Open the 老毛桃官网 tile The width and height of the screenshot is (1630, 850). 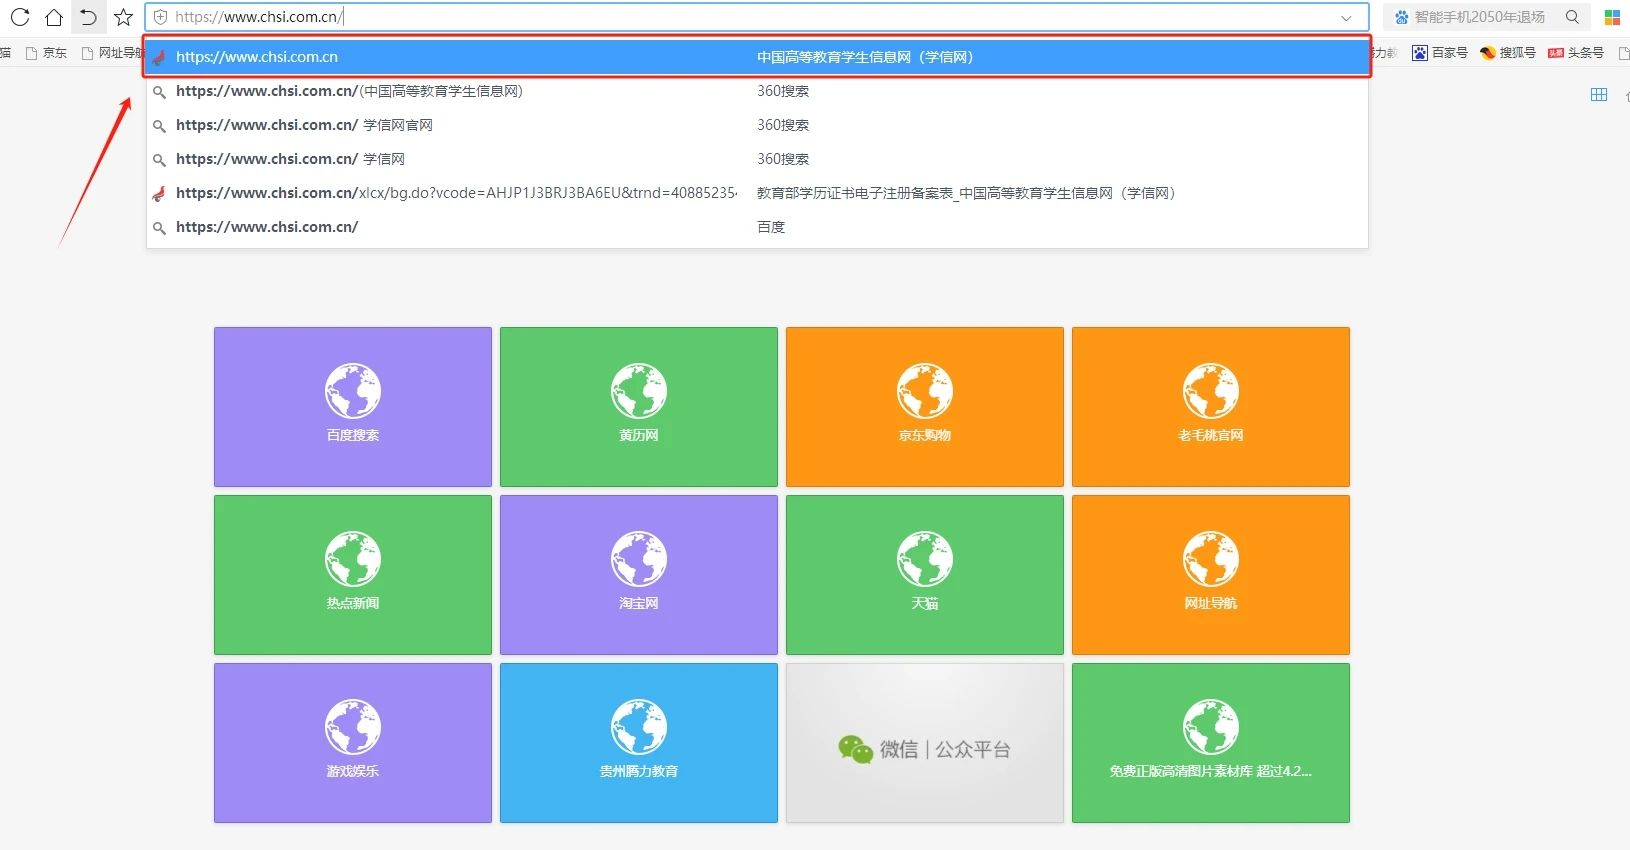[x=1211, y=407]
